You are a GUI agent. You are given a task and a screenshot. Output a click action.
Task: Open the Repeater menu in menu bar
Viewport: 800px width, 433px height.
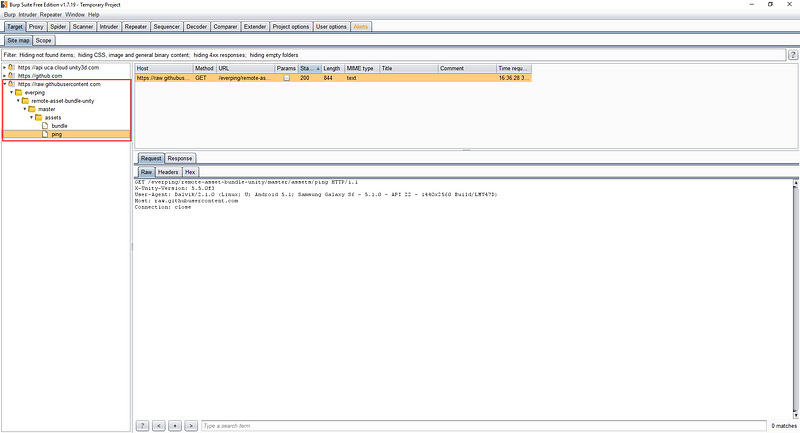pos(51,15)
